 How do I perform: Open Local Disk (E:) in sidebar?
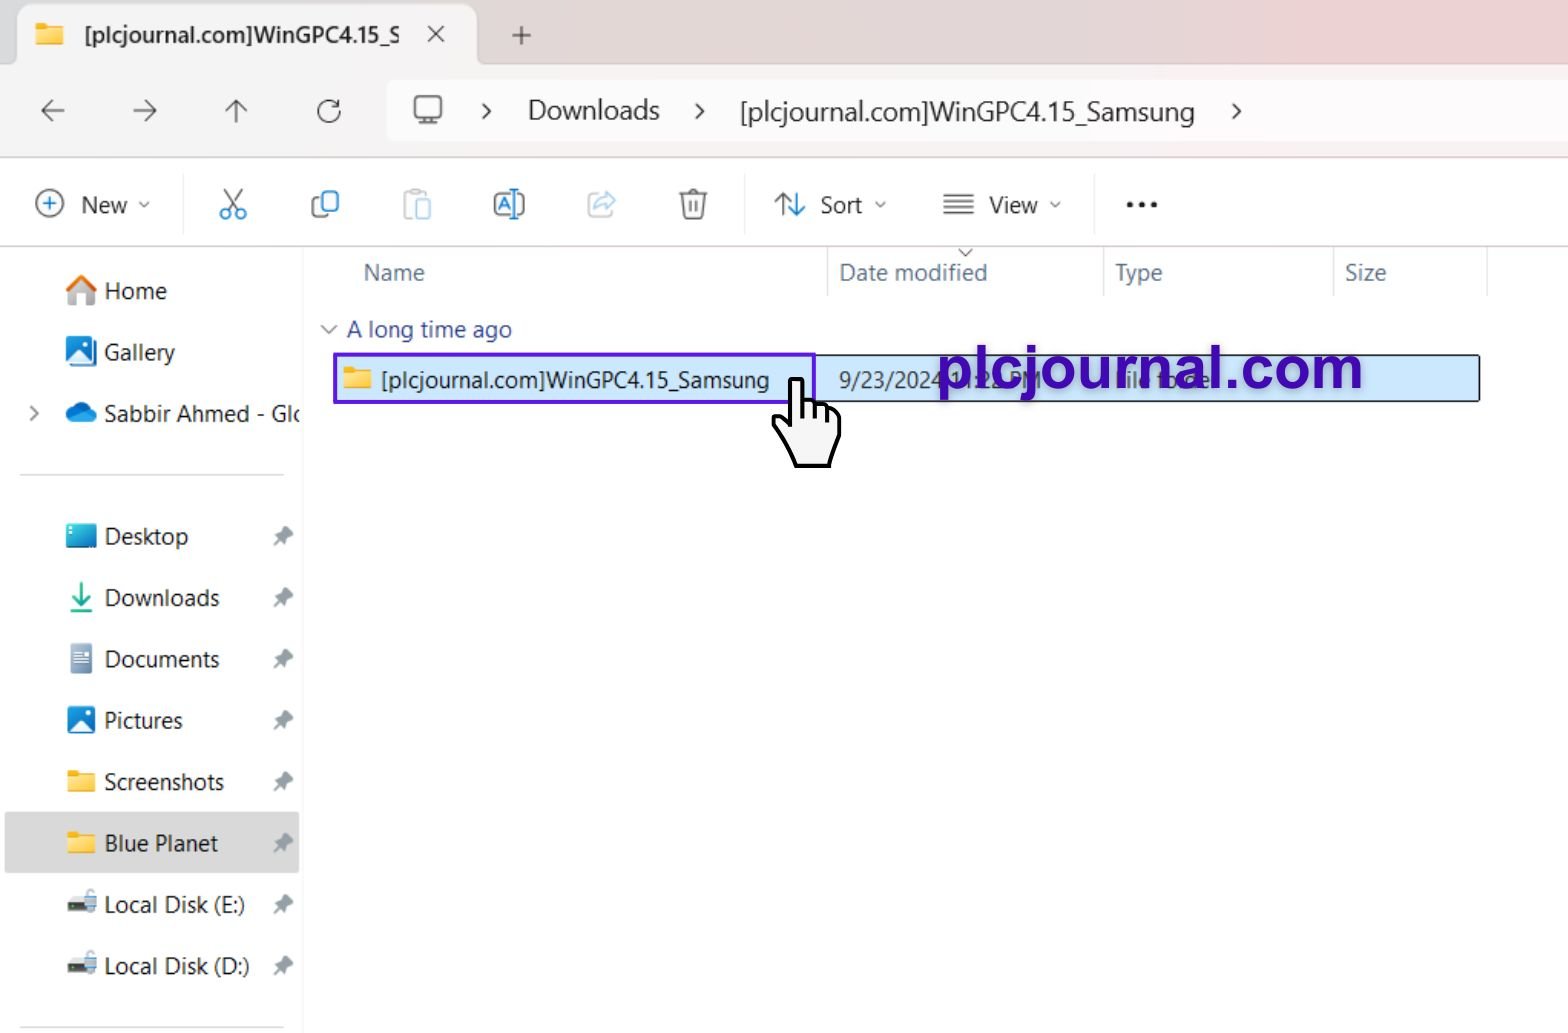pyautogui.click(x=155, y=904)
